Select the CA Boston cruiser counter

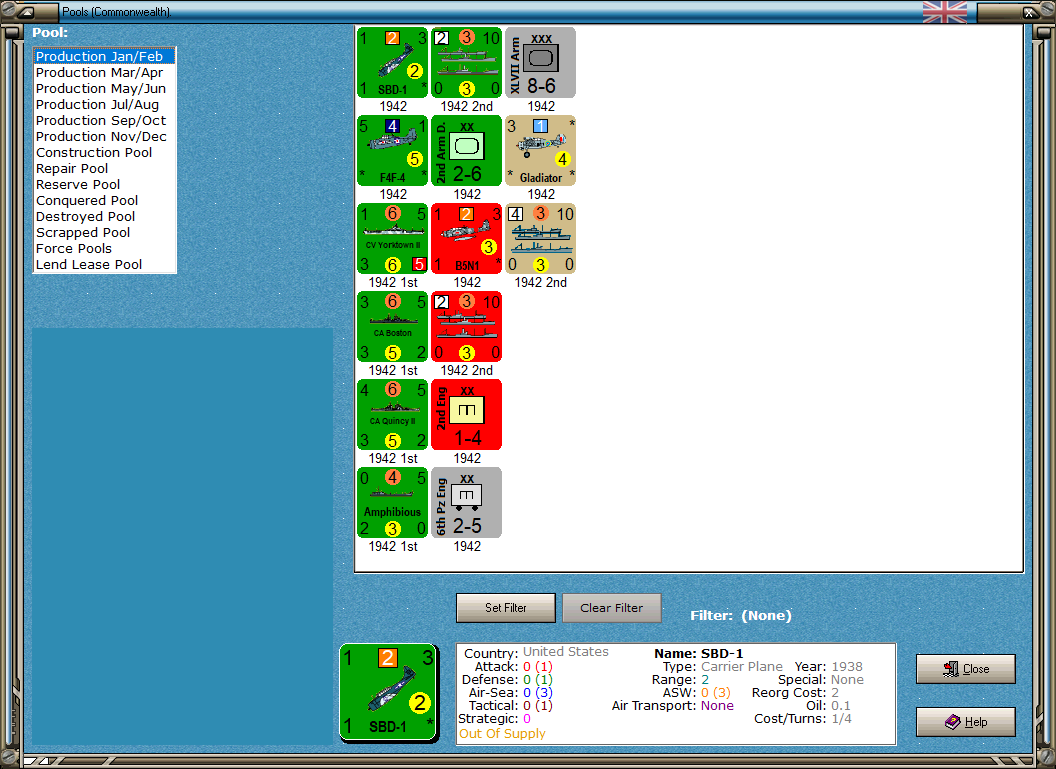point(393,327)
